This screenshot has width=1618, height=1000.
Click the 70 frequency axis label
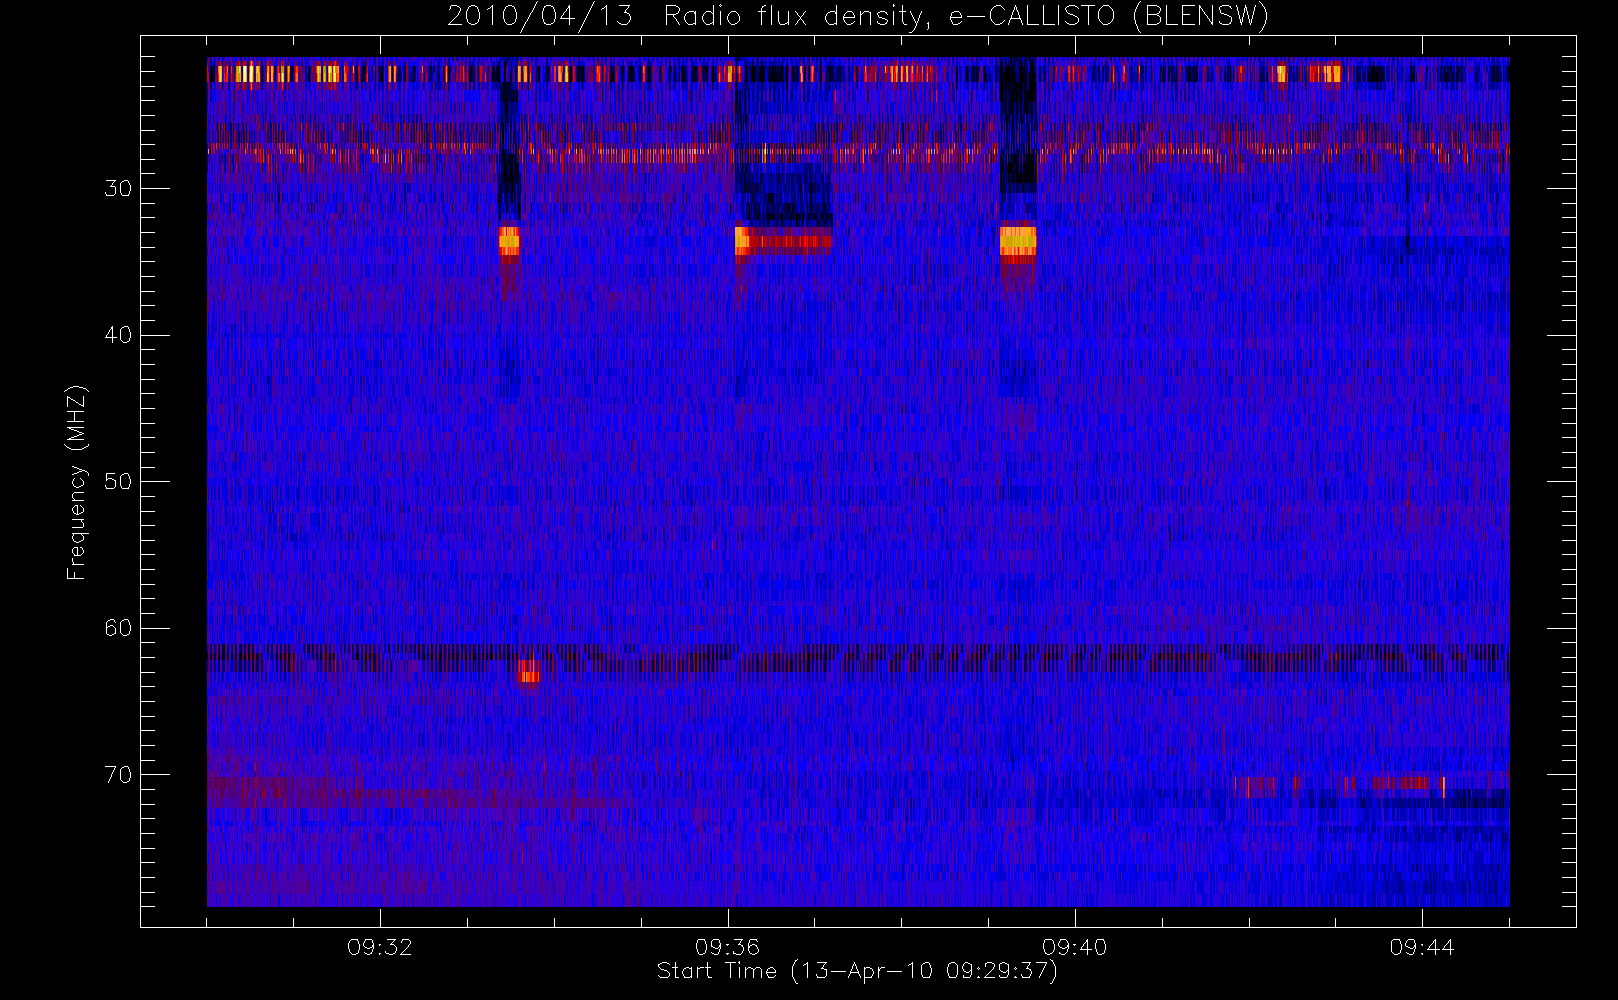pyautogui.click(x=118, y=775)
